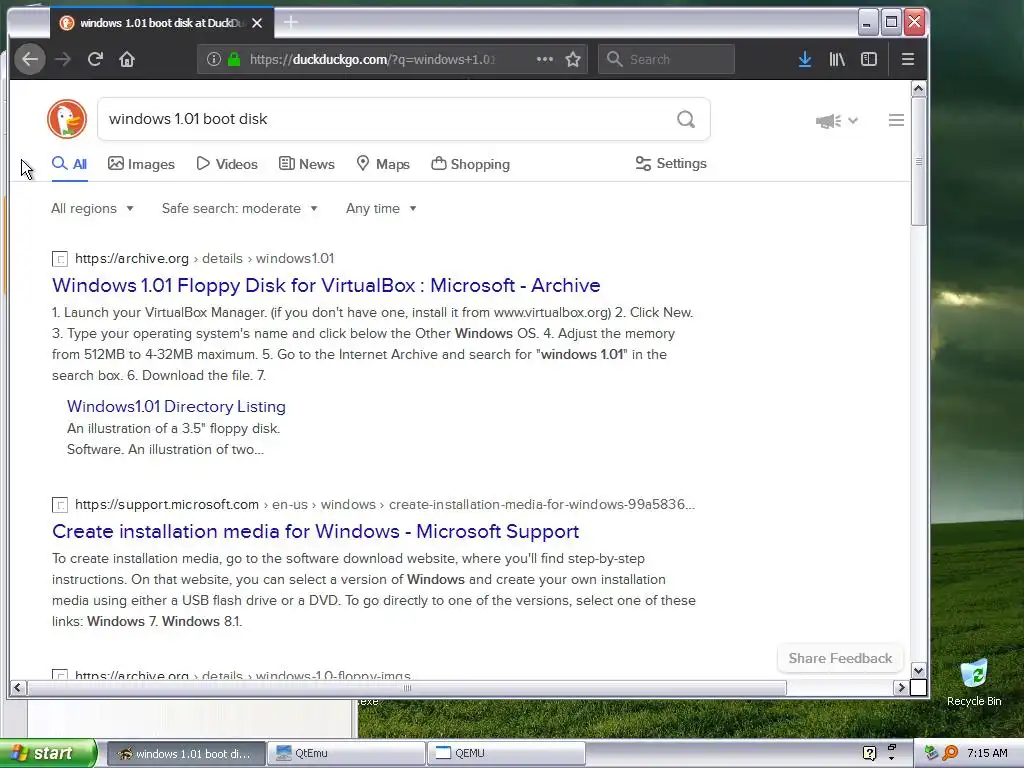The width and height of the screenshot is (1024, 768).
Task: Switch to QEMU taskbar window
Action: 507,753
